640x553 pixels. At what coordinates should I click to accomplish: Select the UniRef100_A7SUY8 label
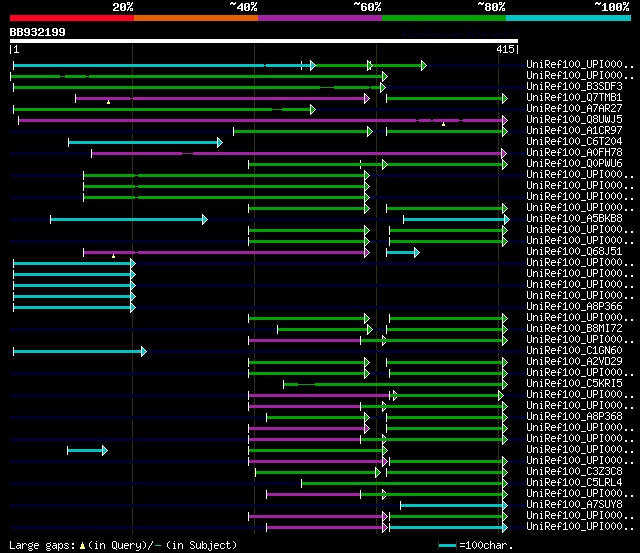[x=574, y=505]
